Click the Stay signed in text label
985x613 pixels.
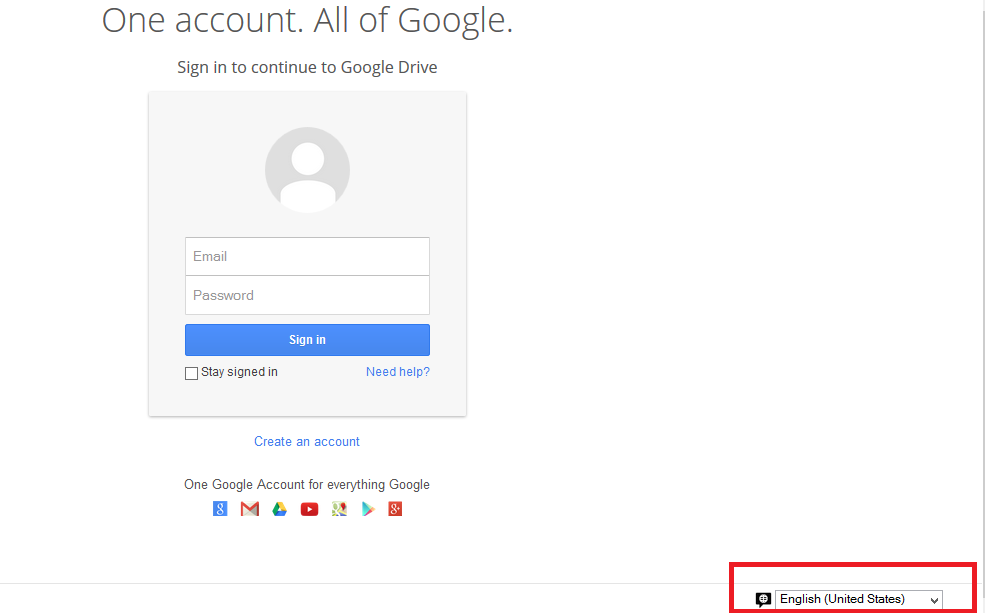click(x=238, y=371)
